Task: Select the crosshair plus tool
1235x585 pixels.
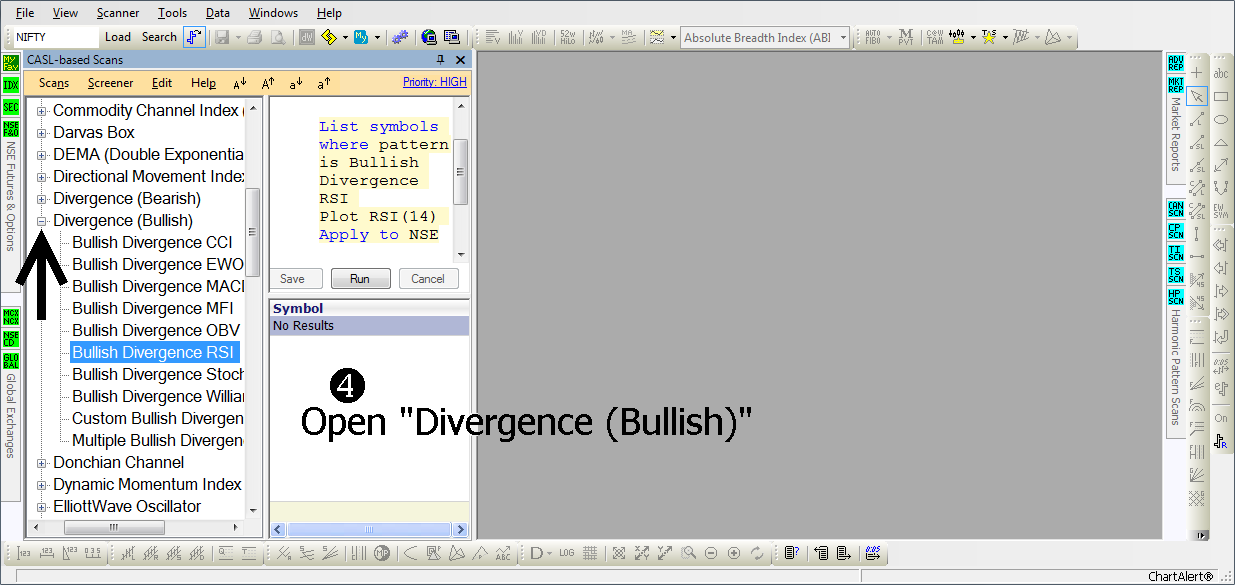Action: pyautogui.click(x=1197, y=73)
